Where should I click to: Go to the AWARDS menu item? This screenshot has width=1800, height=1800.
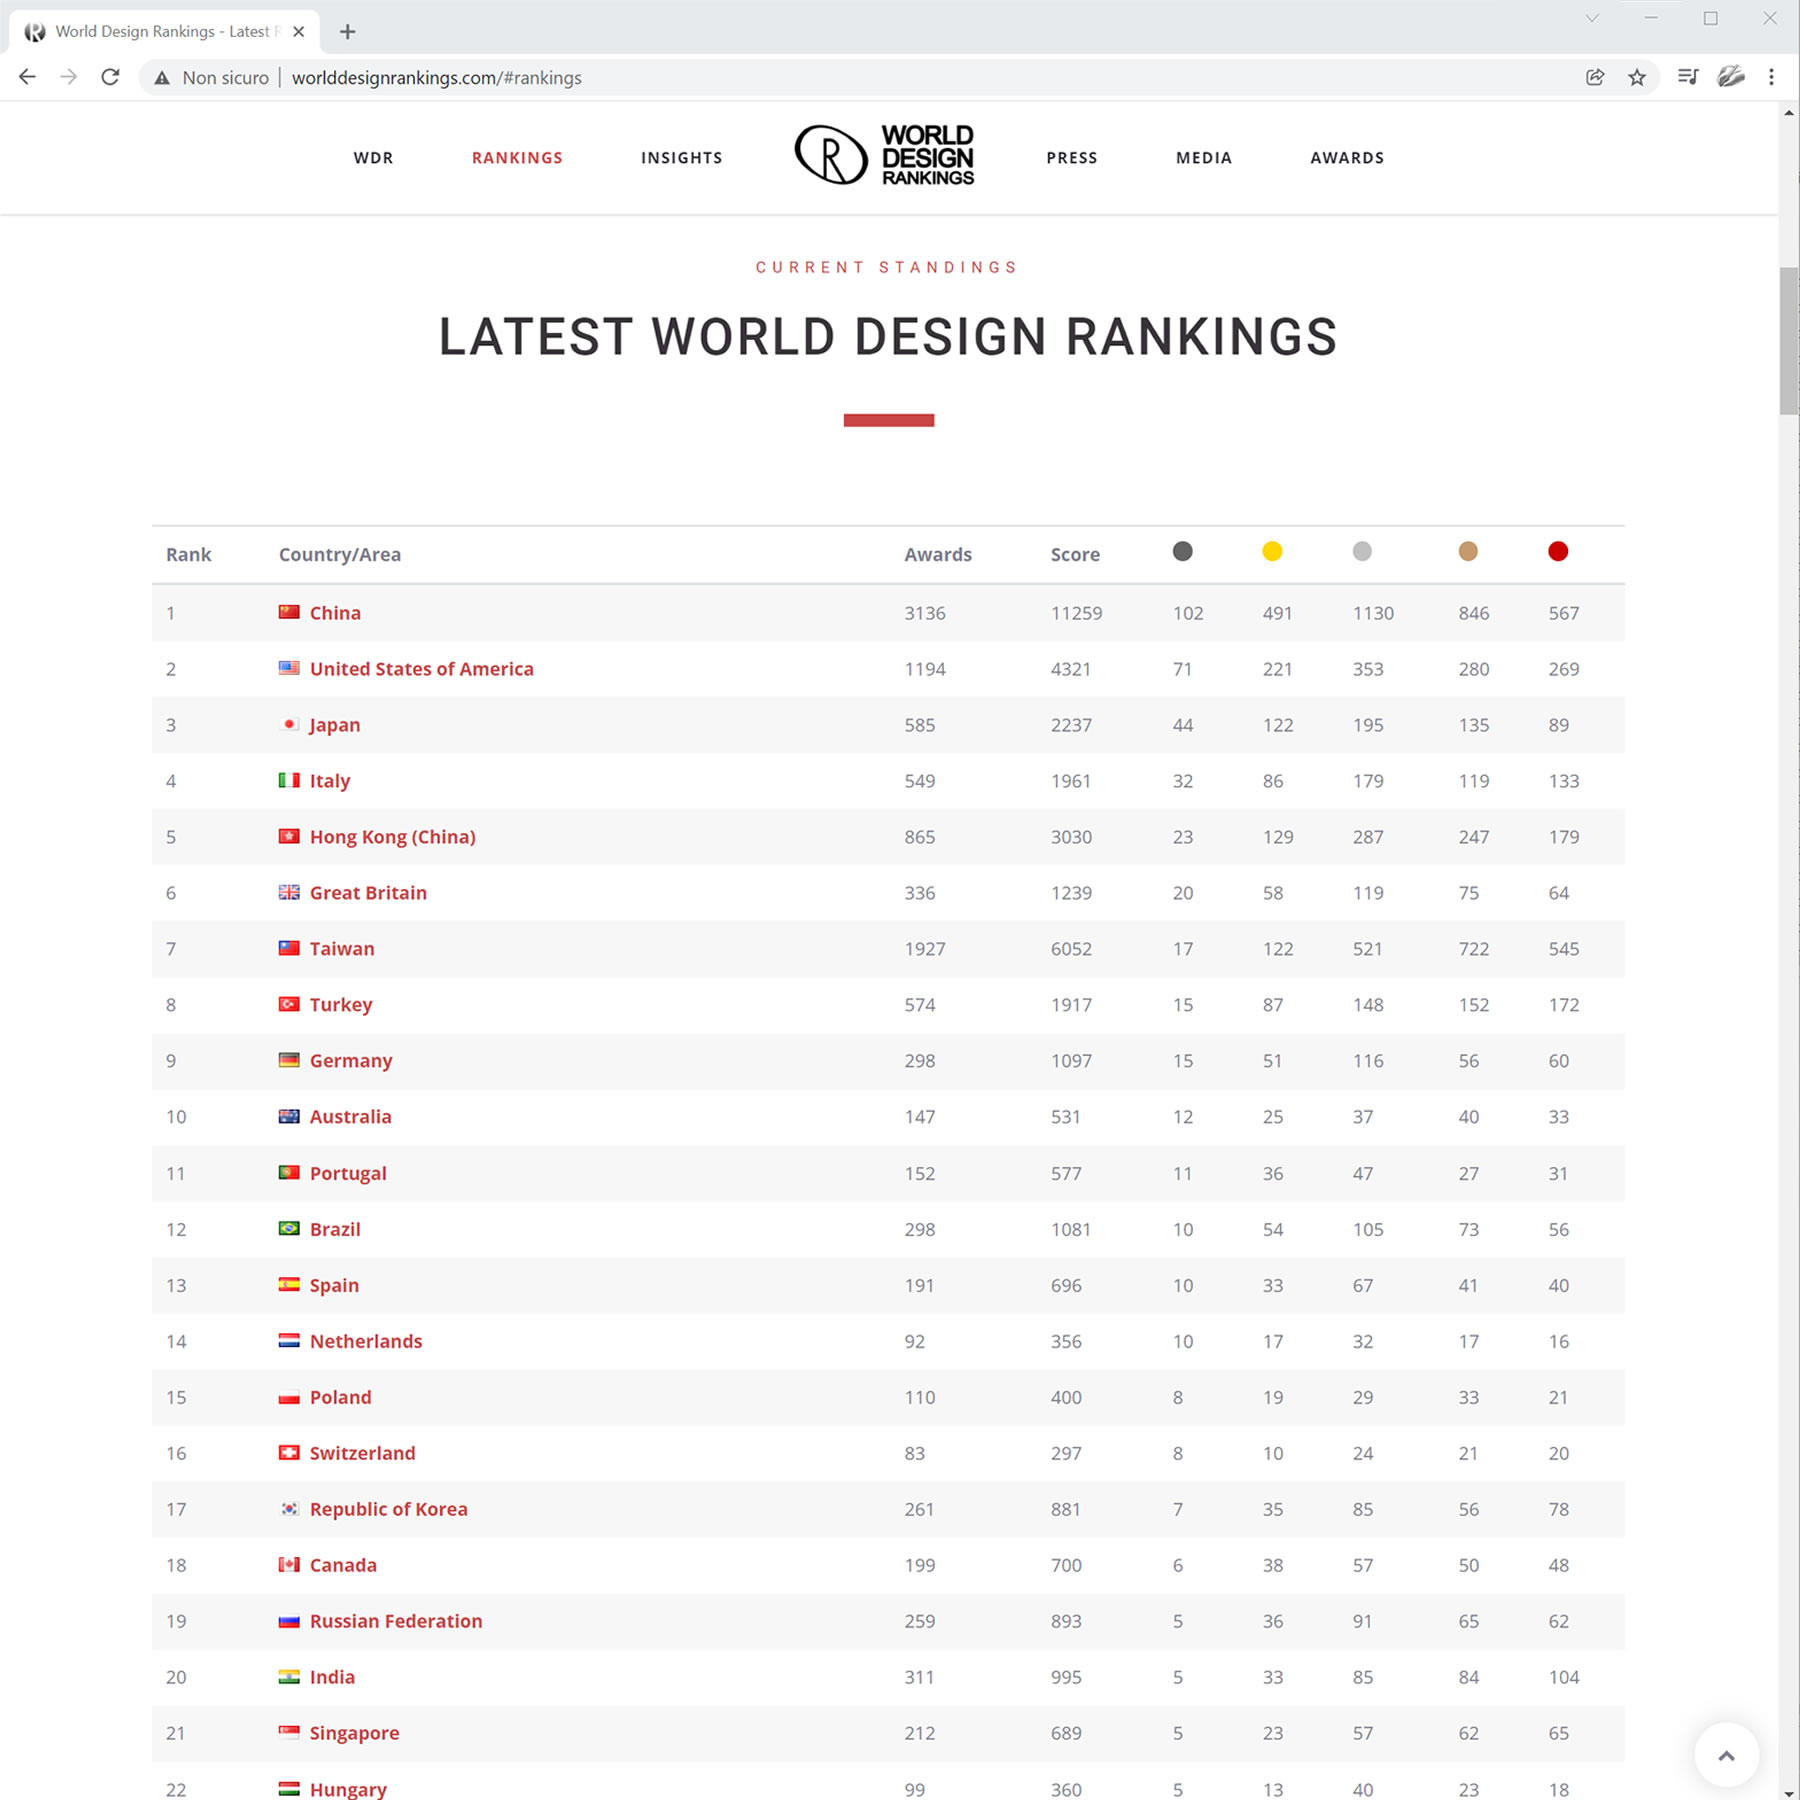(1347, 158)
